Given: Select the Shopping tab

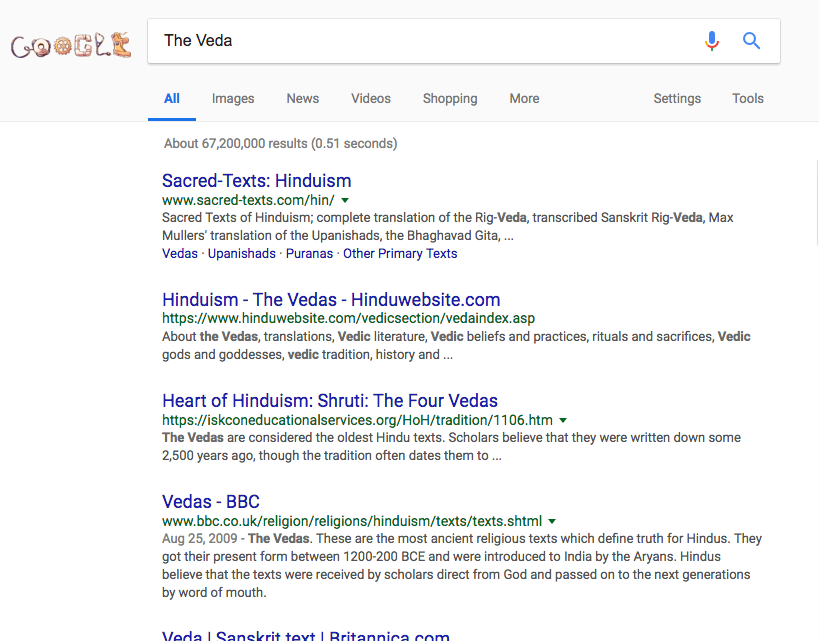Looking at the screenshot, I should tap(450, 99).
